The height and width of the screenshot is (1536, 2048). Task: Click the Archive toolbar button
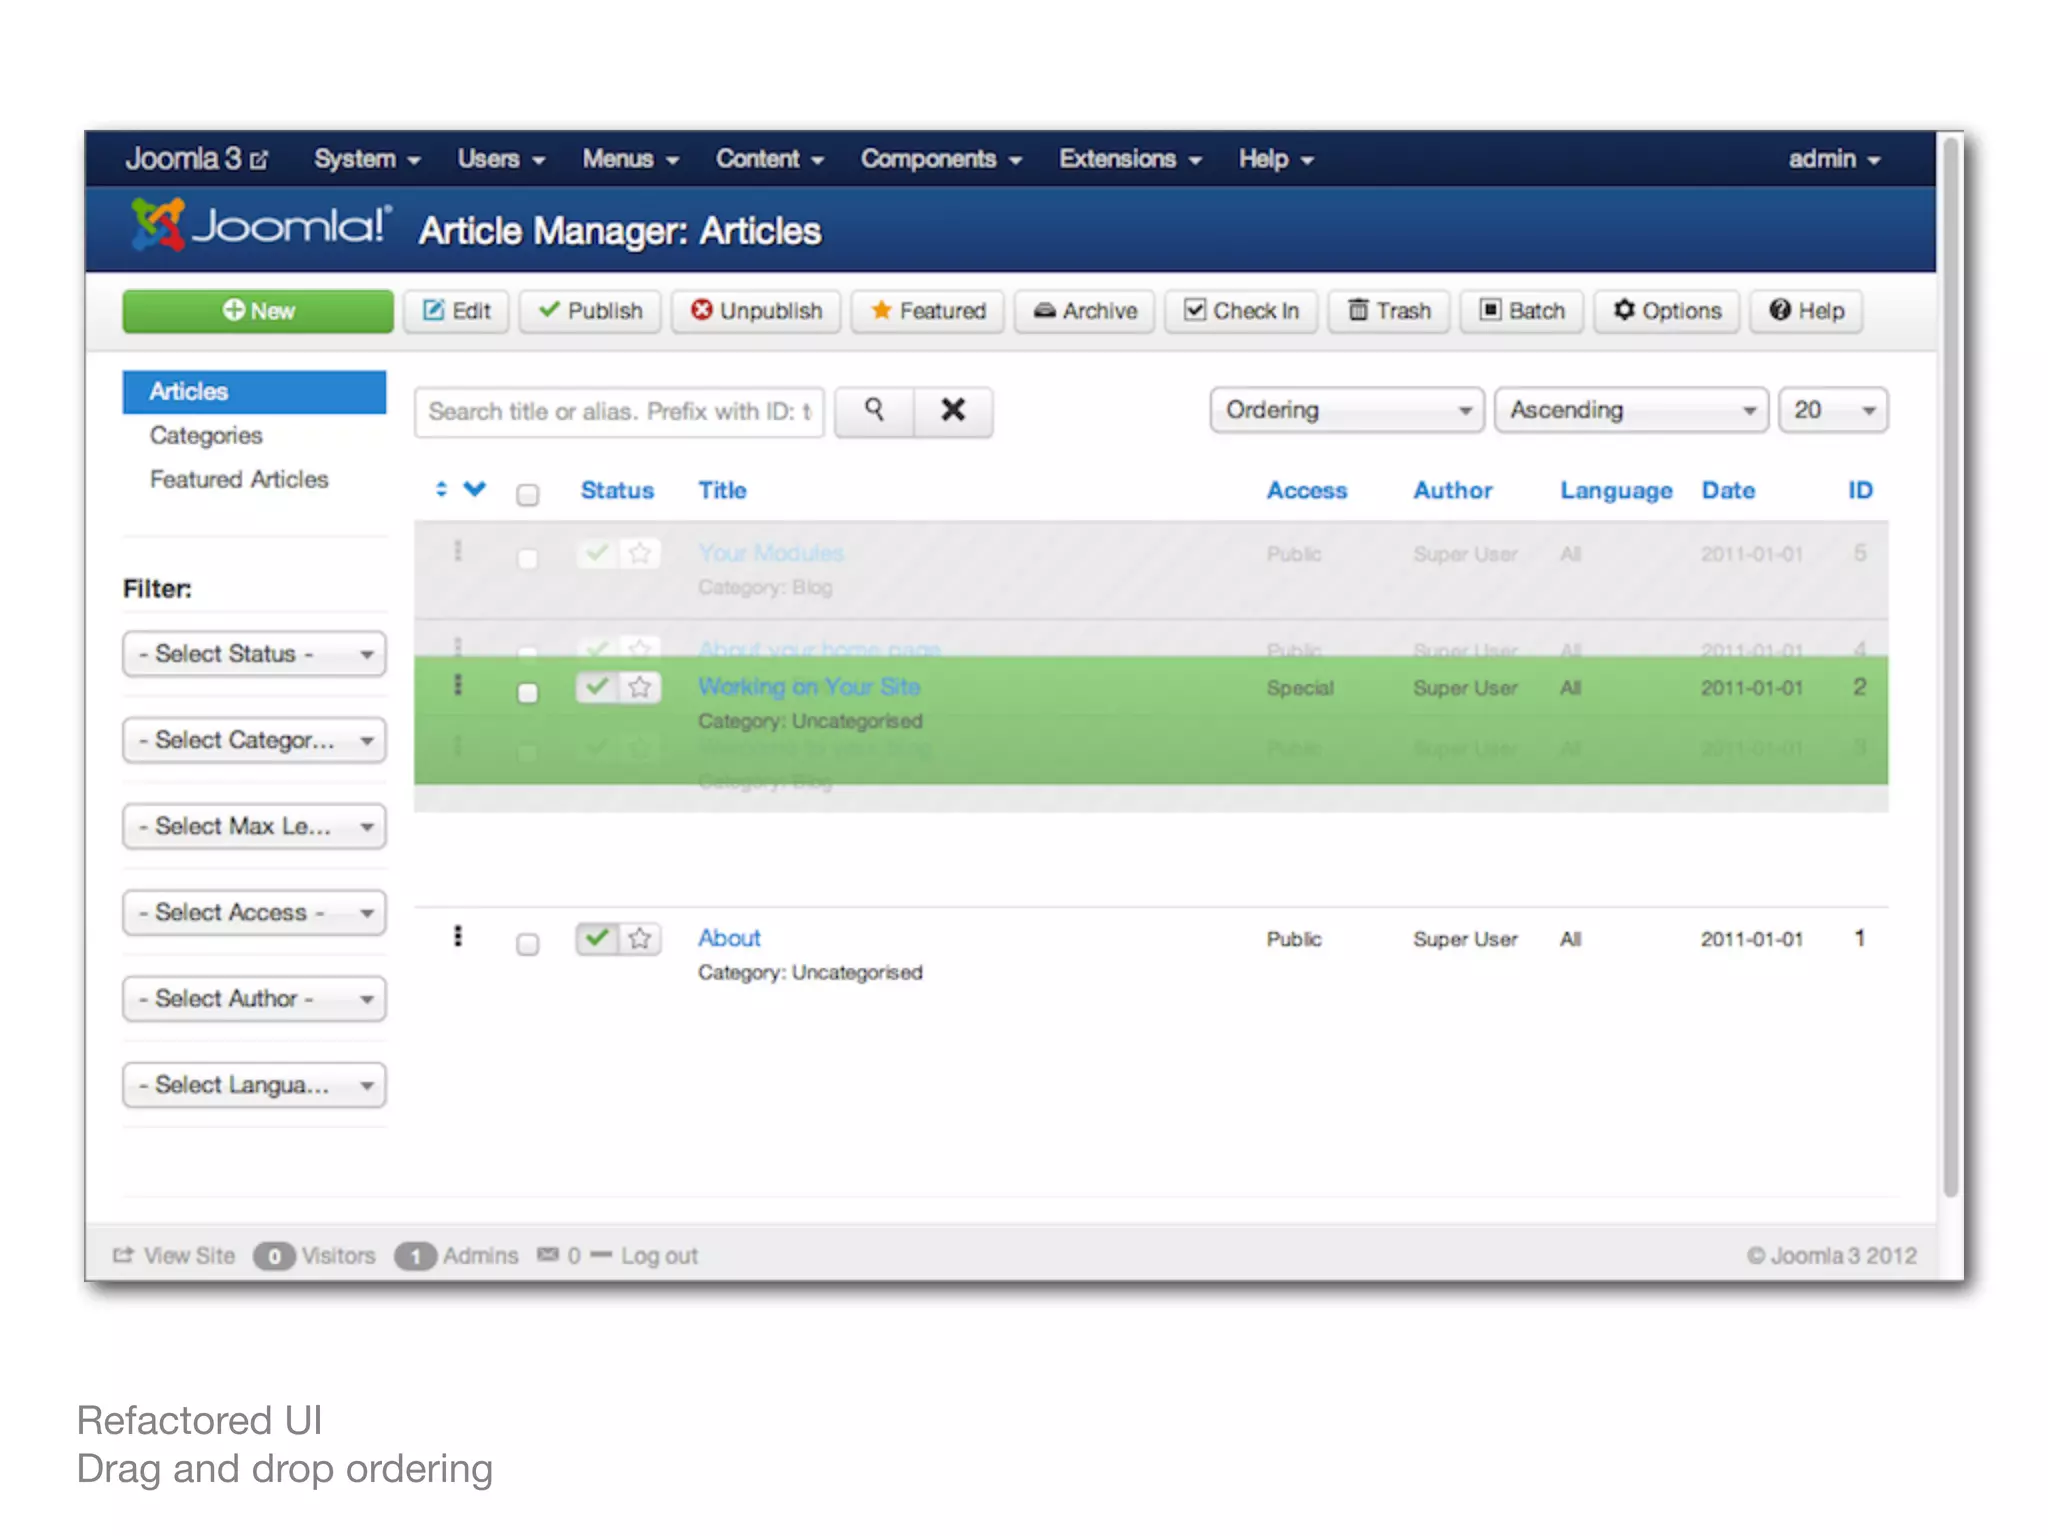point(1085,311)
